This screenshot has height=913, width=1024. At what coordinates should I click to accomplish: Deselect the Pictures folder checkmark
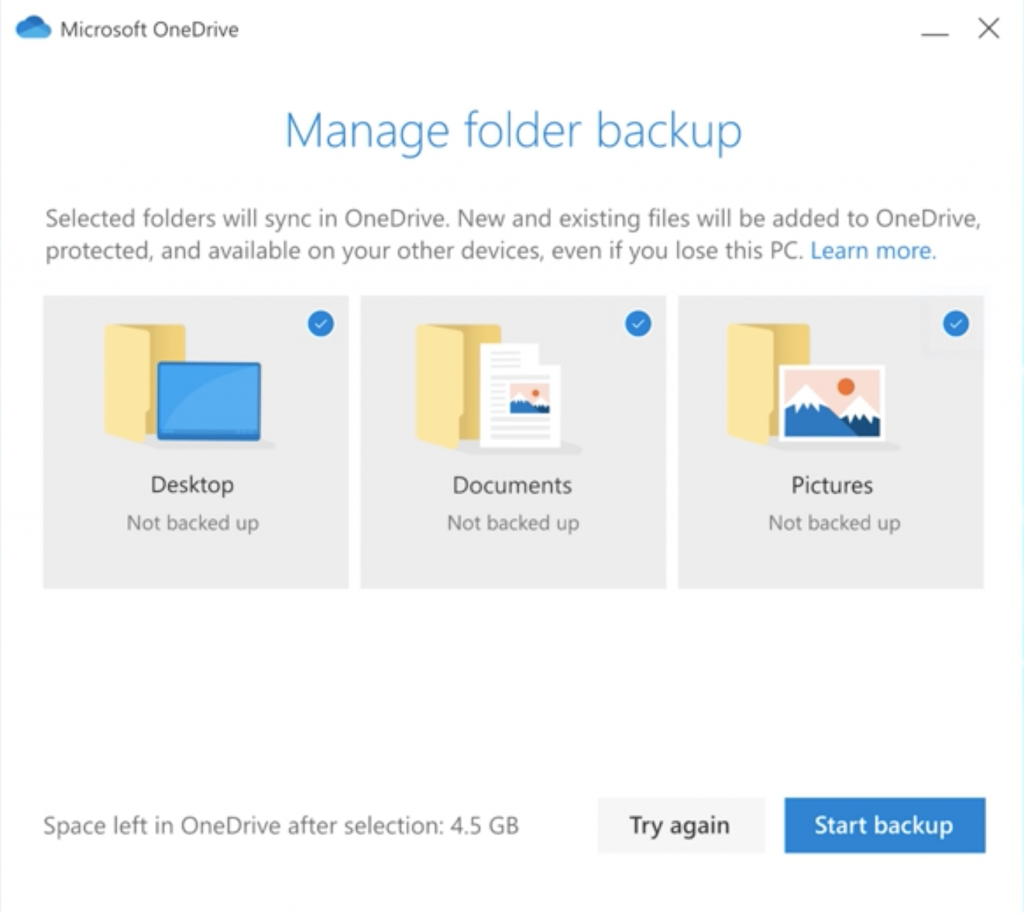coord(956,323)
